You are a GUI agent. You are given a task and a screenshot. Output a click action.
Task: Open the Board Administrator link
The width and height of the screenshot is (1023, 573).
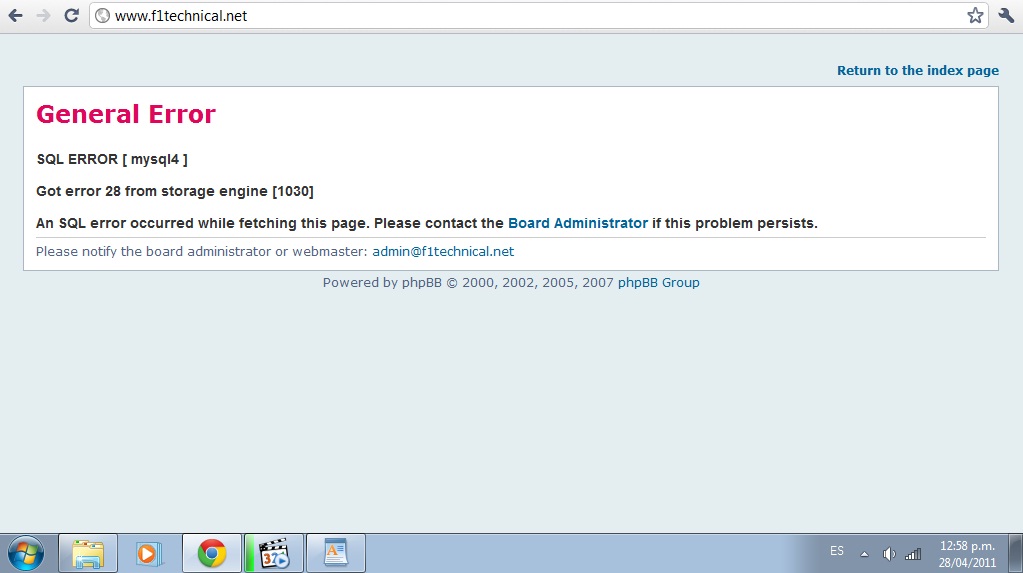577,223
